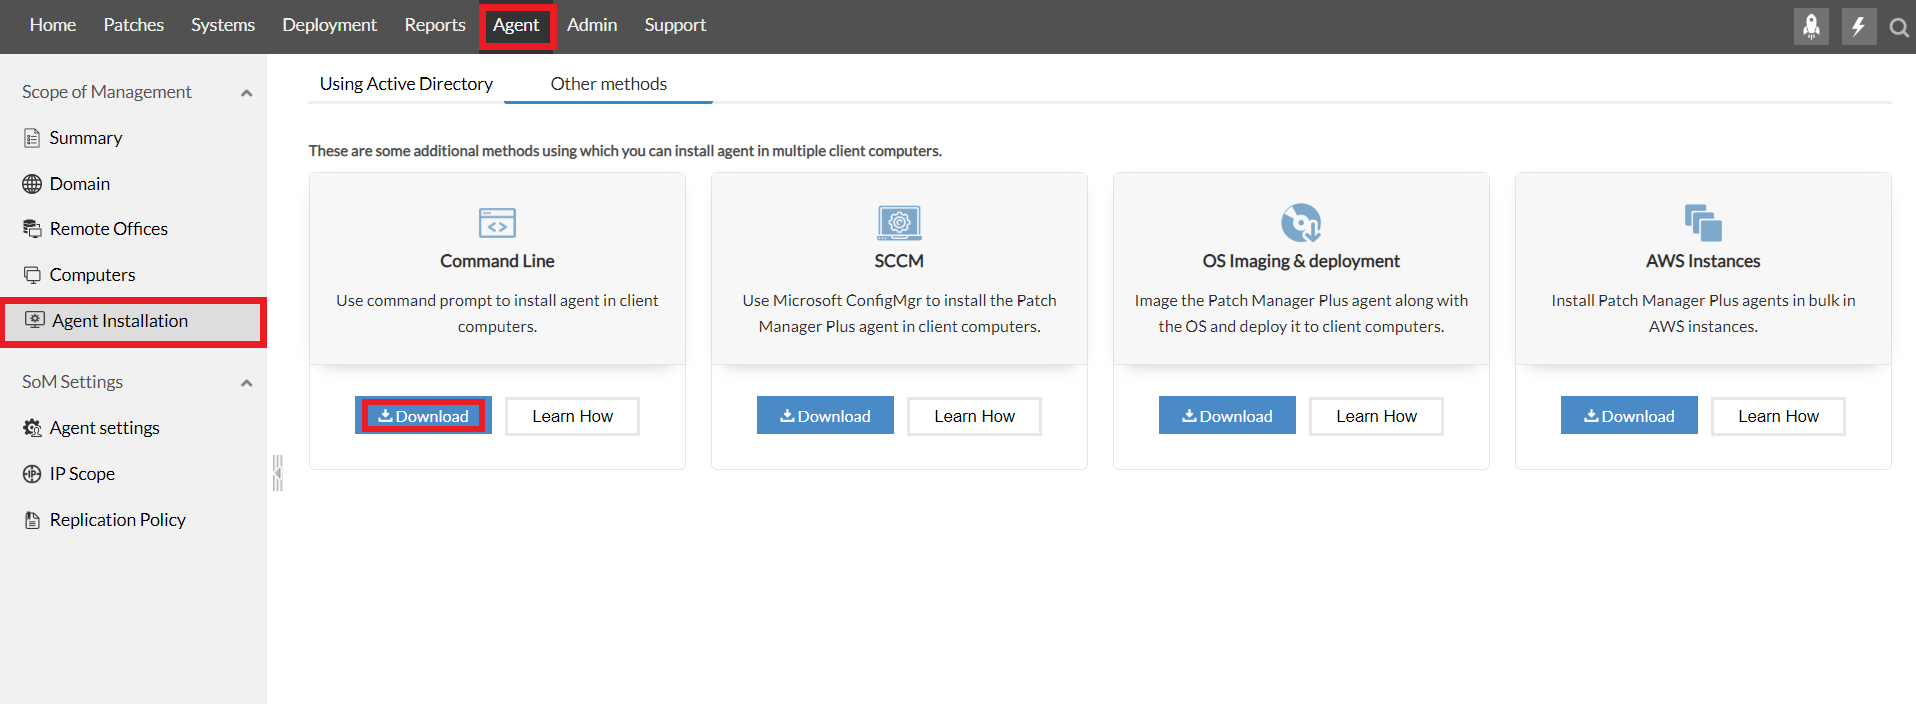Go to Agent settings

[x=104, y=428]
